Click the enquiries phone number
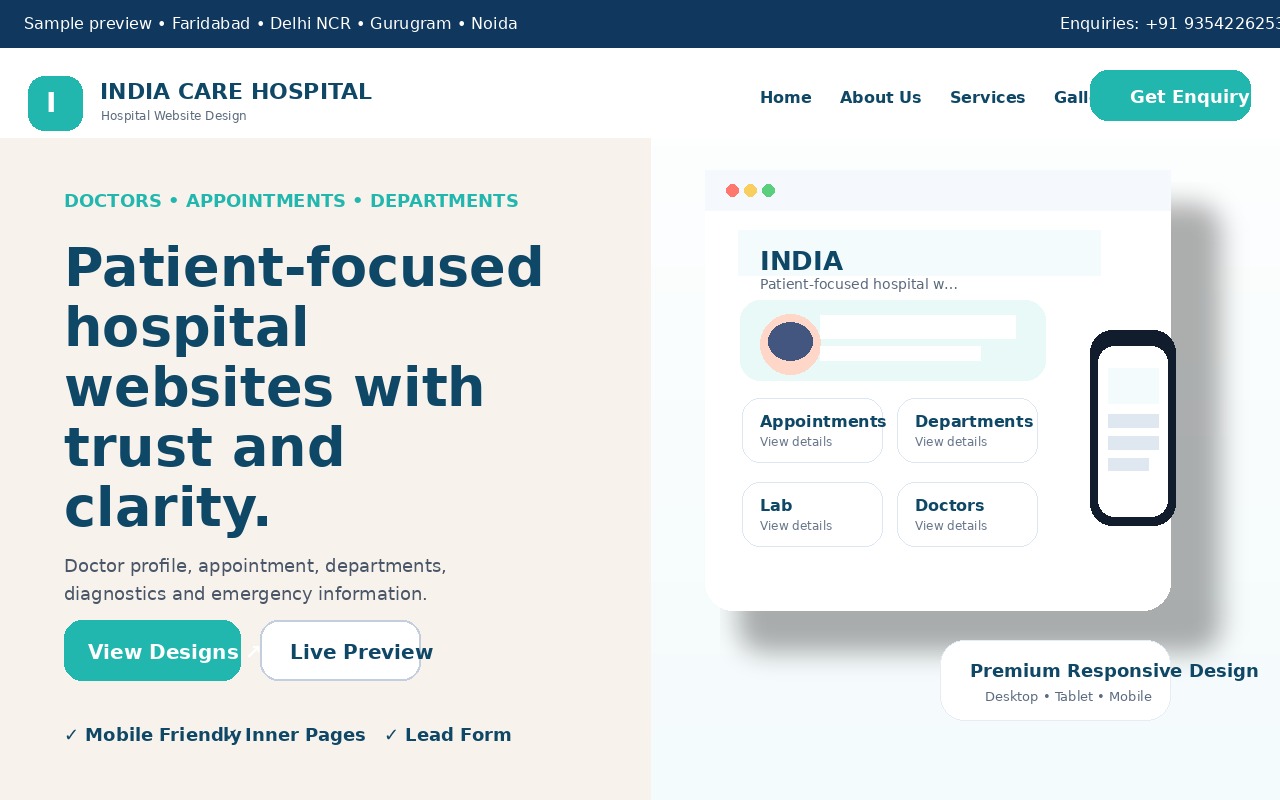 1212,23
